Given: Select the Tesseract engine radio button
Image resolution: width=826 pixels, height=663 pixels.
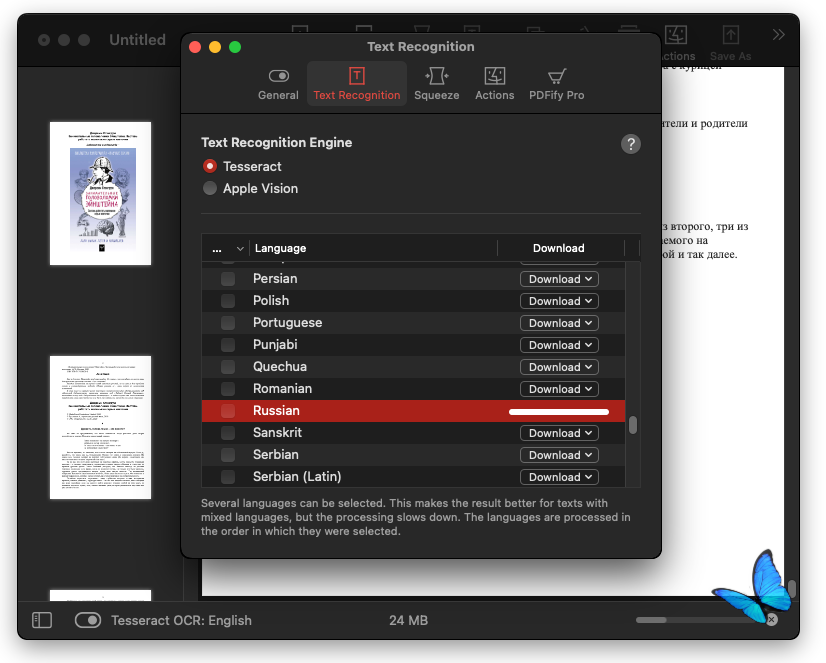Looking at the screenshot, I should pos(210,166).
